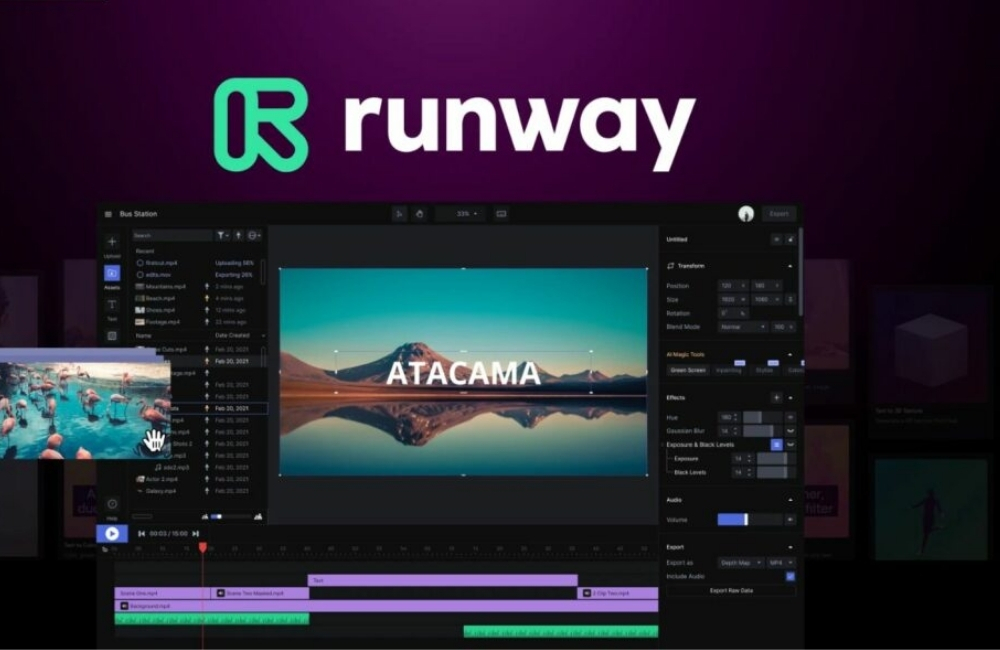The image size is (1000, 650).
Task: Select the ATACAMA text on canvas
Action: coord(464,374)
